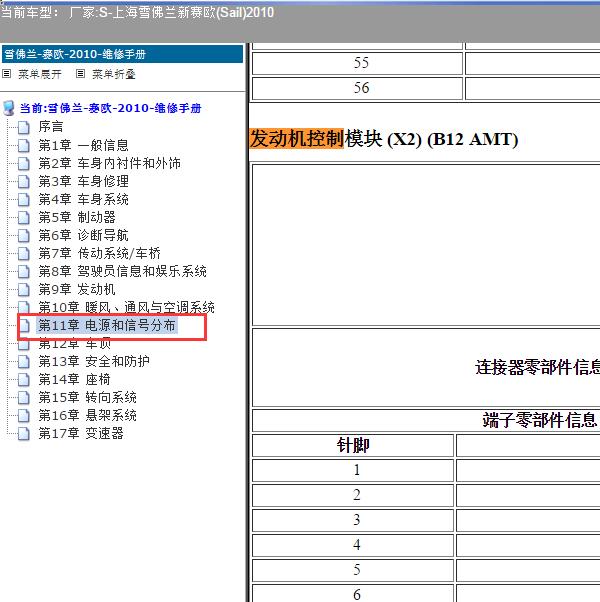Select 第11章 电源和信号分布
The width and height of the screenshot is (600, 602).
click(107, 325)
